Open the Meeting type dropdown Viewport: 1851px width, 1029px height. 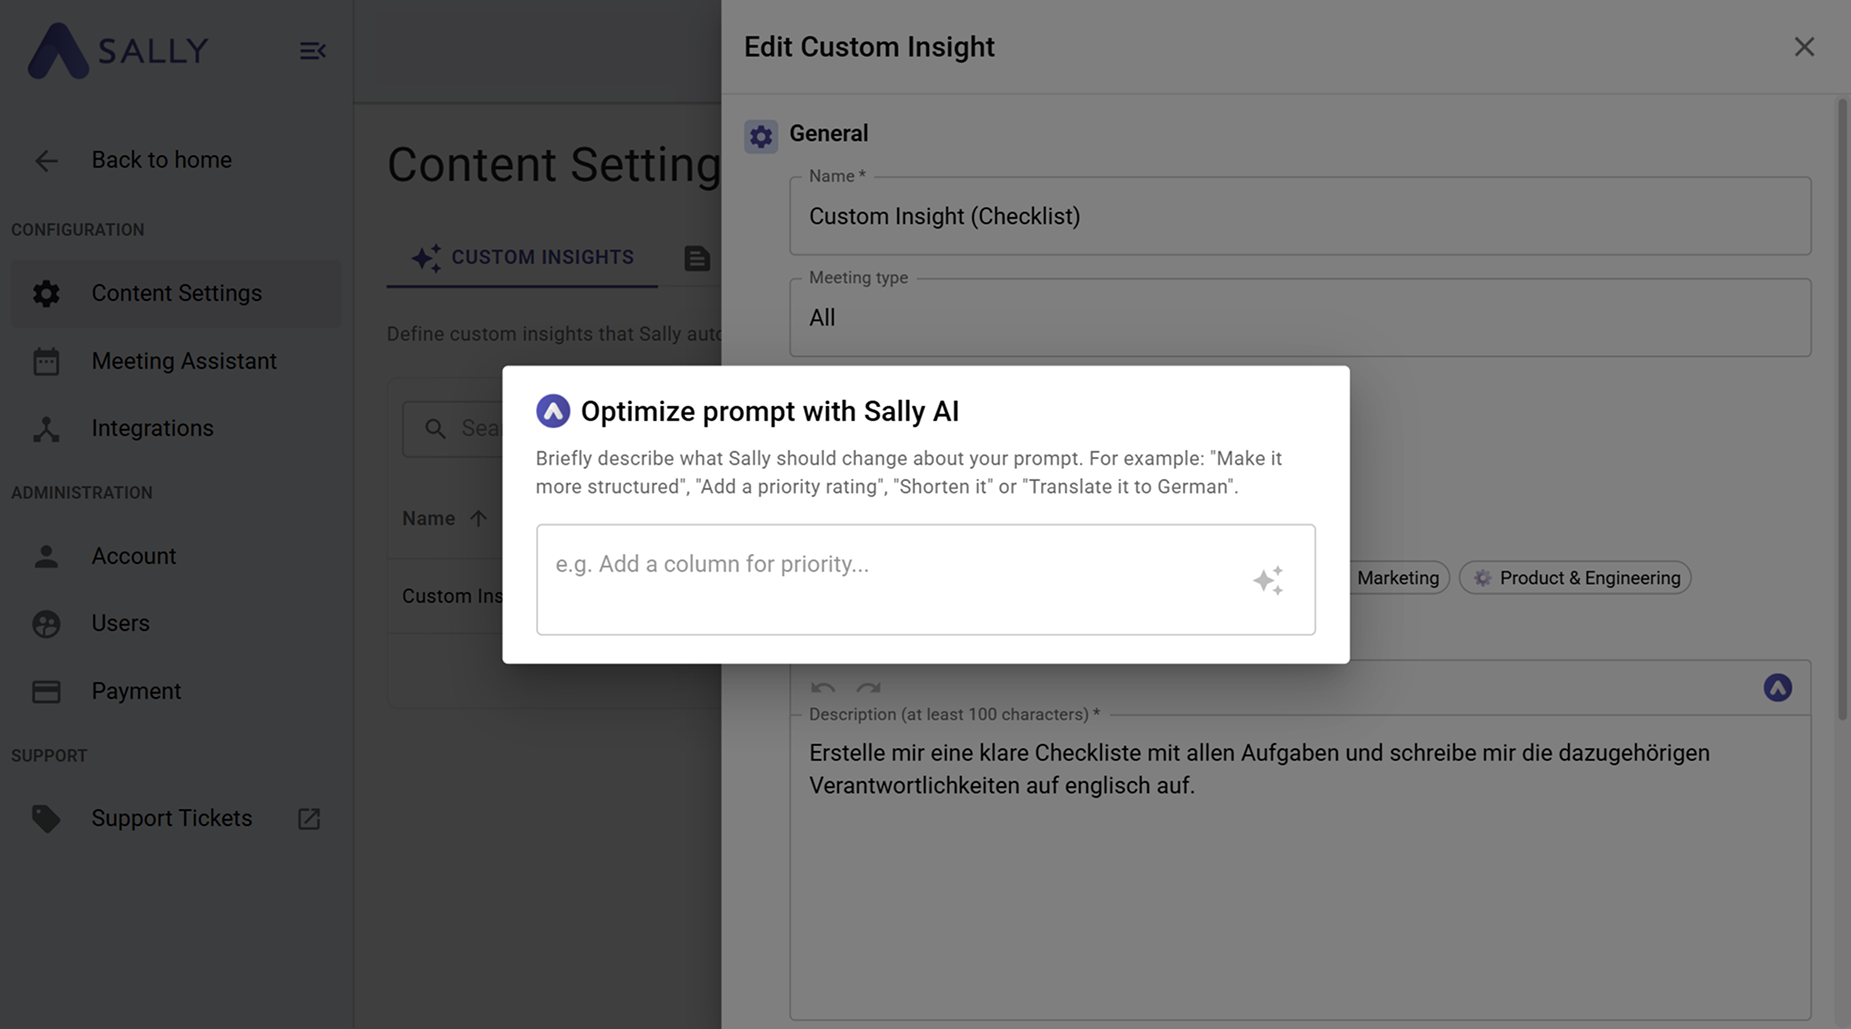(1299, 318)
